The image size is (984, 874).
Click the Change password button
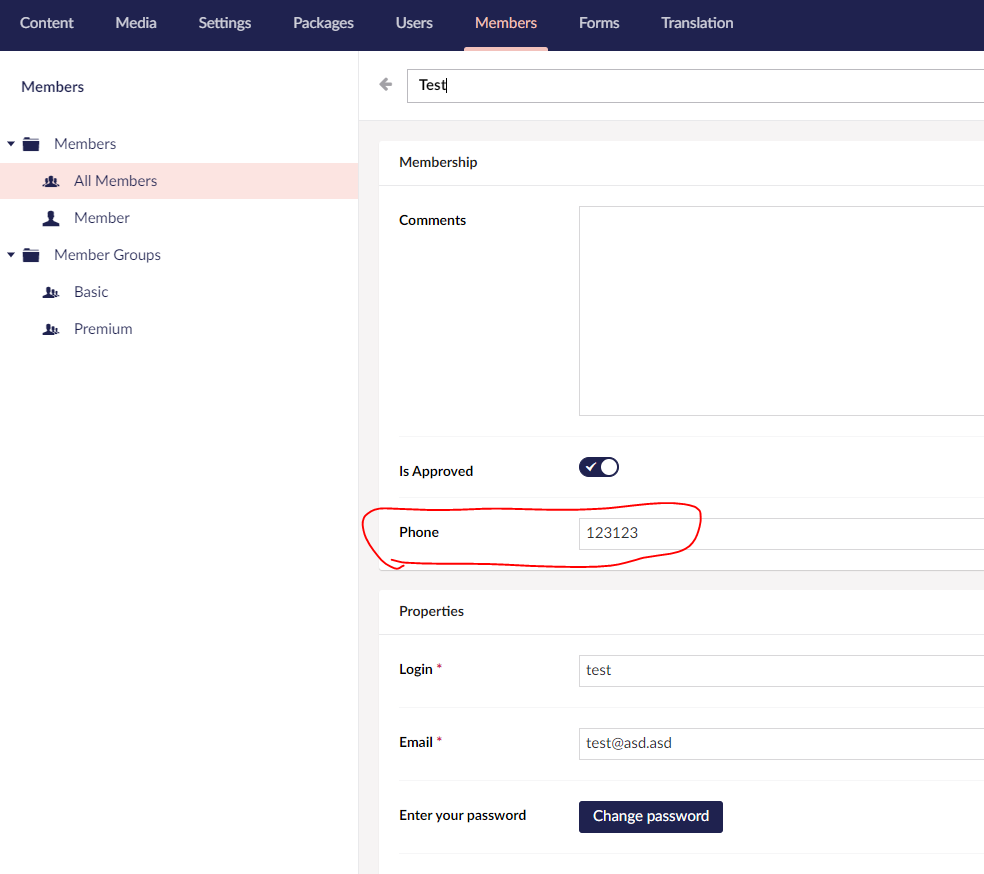tap(650, 816)
